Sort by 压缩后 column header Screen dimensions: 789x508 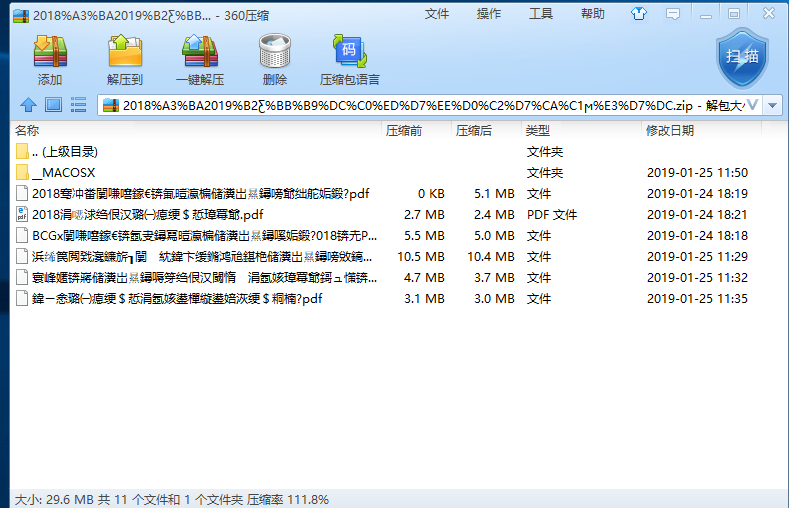click(487, 131)
